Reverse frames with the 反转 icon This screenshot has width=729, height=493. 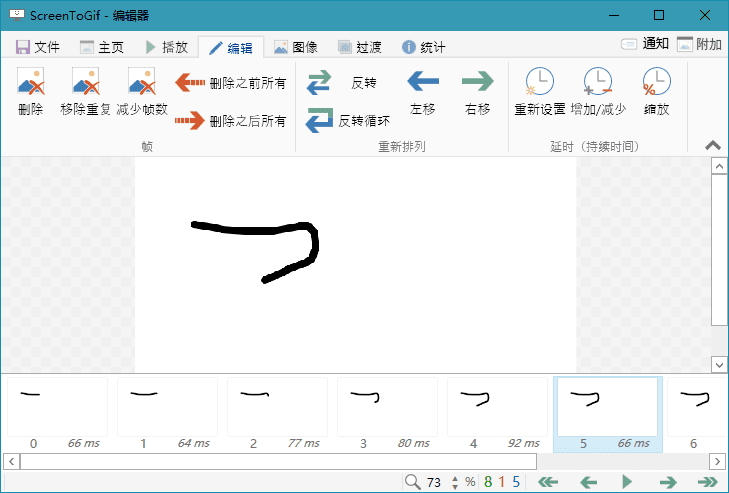pyautogui.click(x=342, y=82)
